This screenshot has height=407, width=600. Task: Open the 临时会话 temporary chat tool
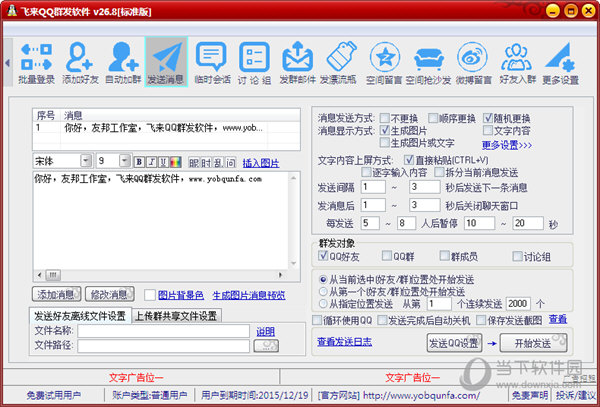pos(212,63)
